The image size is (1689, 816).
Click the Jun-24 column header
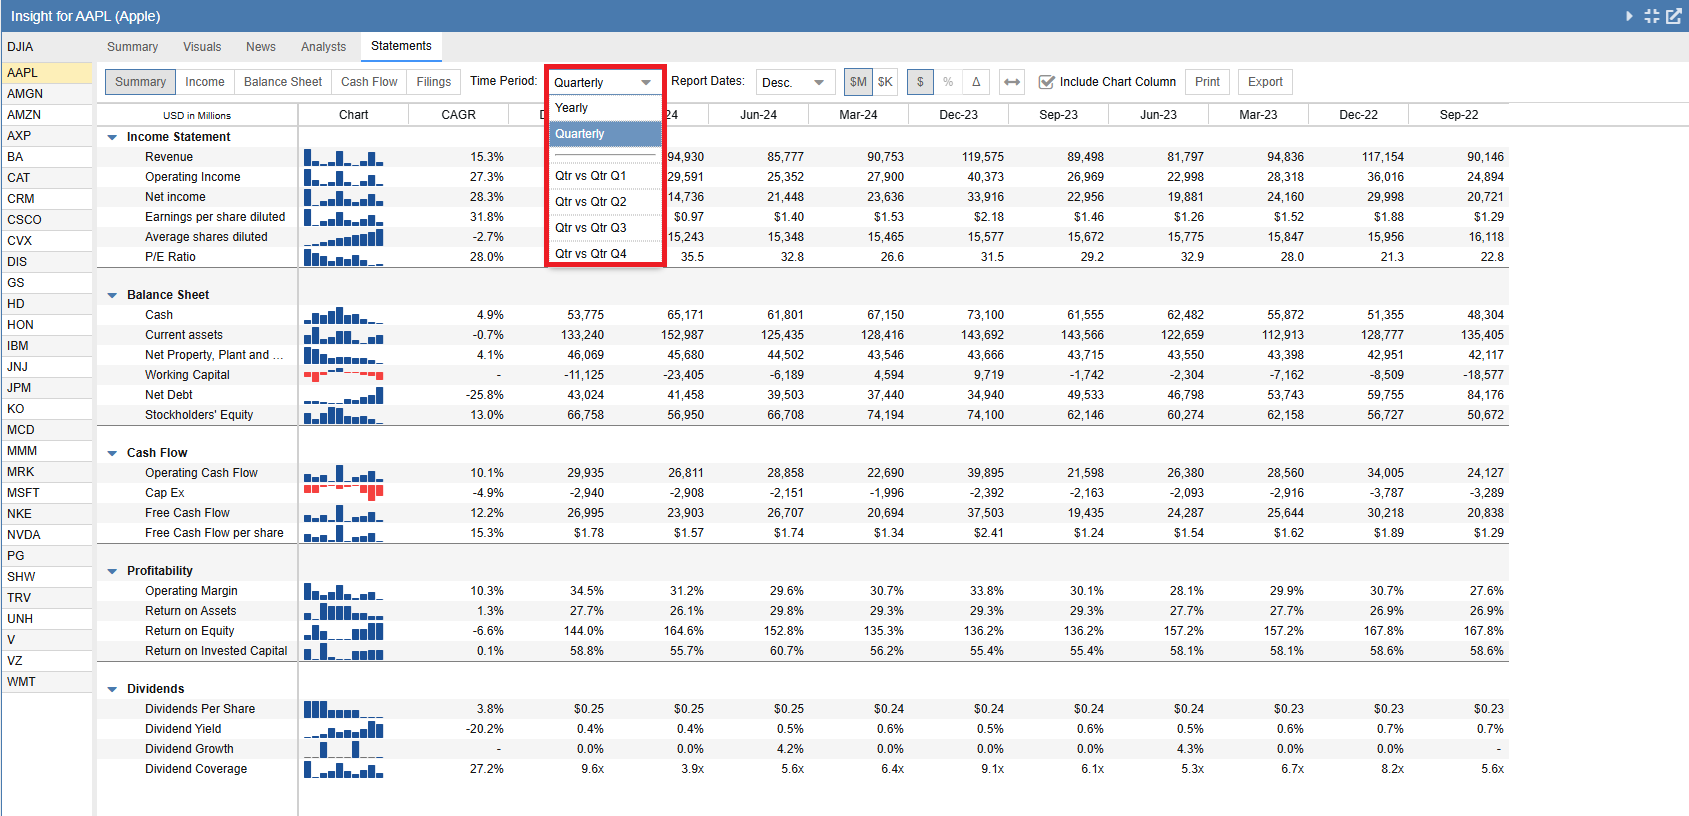(x=758, y=115)
